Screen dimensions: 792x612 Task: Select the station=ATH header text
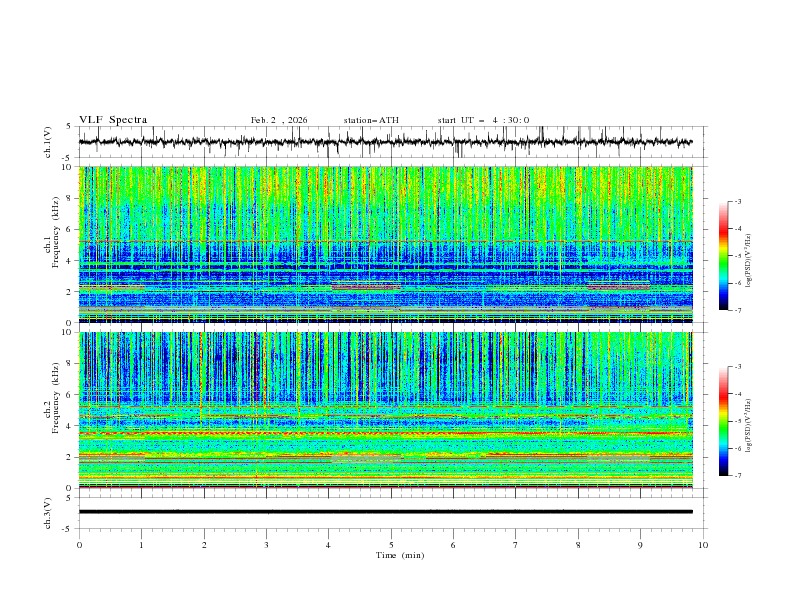[371, 120]
